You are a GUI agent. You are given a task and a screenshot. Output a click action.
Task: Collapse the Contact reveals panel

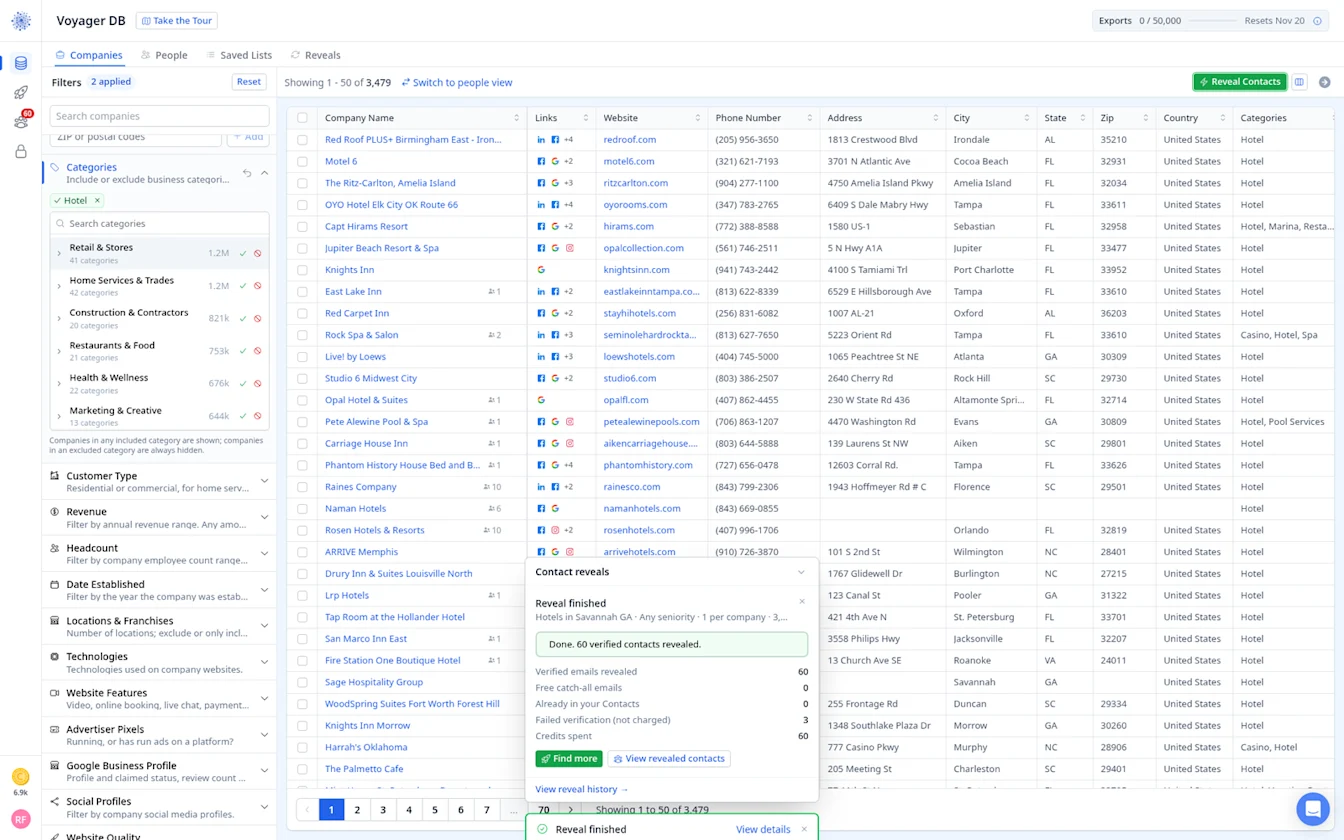[x=801, y=572]
